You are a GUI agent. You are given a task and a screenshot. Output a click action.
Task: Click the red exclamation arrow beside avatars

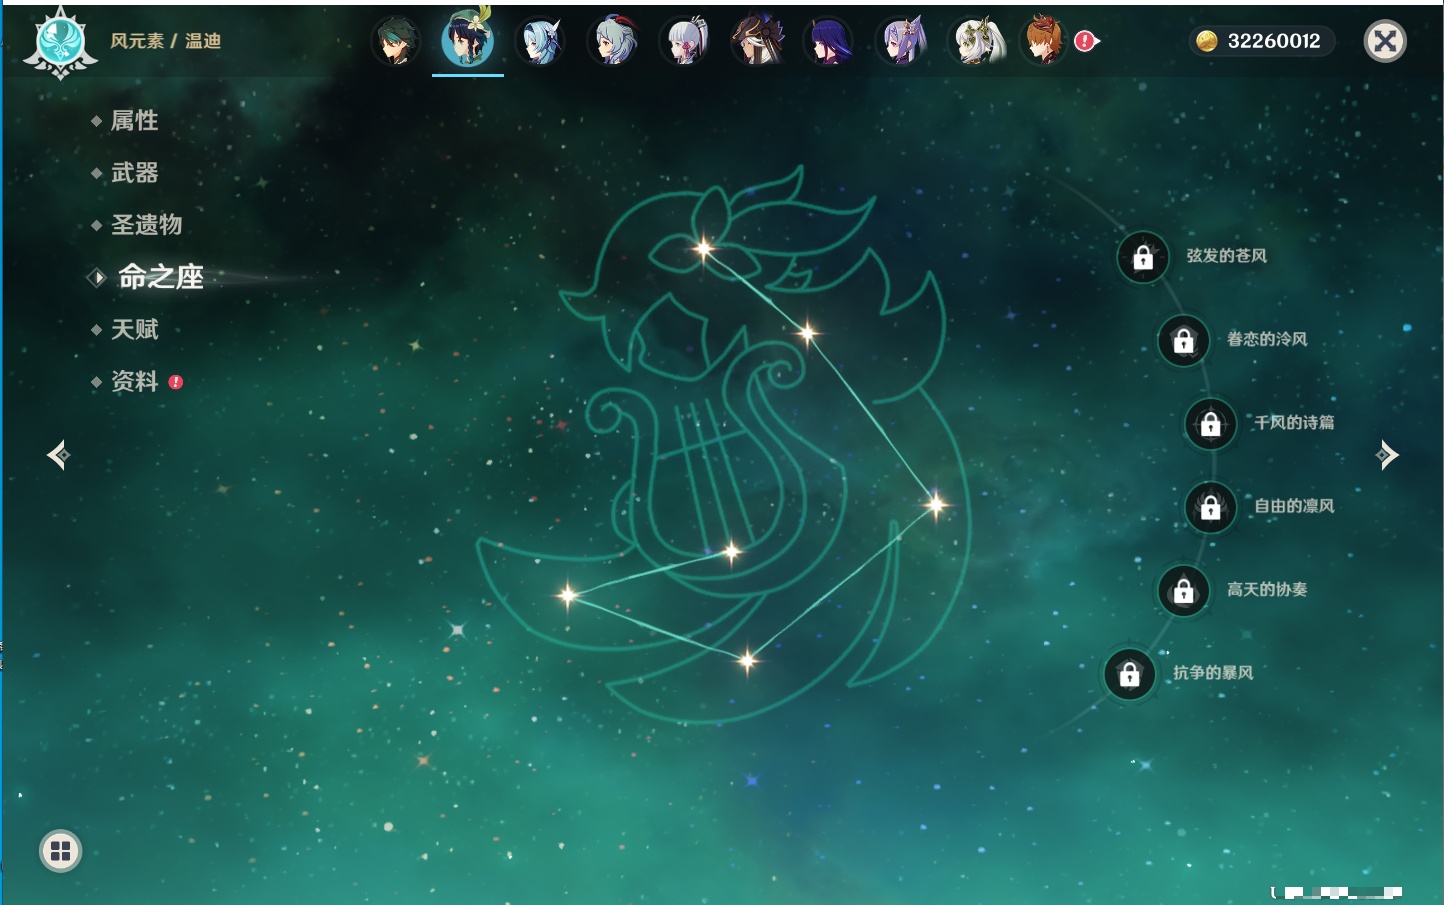pos(1086,41)
